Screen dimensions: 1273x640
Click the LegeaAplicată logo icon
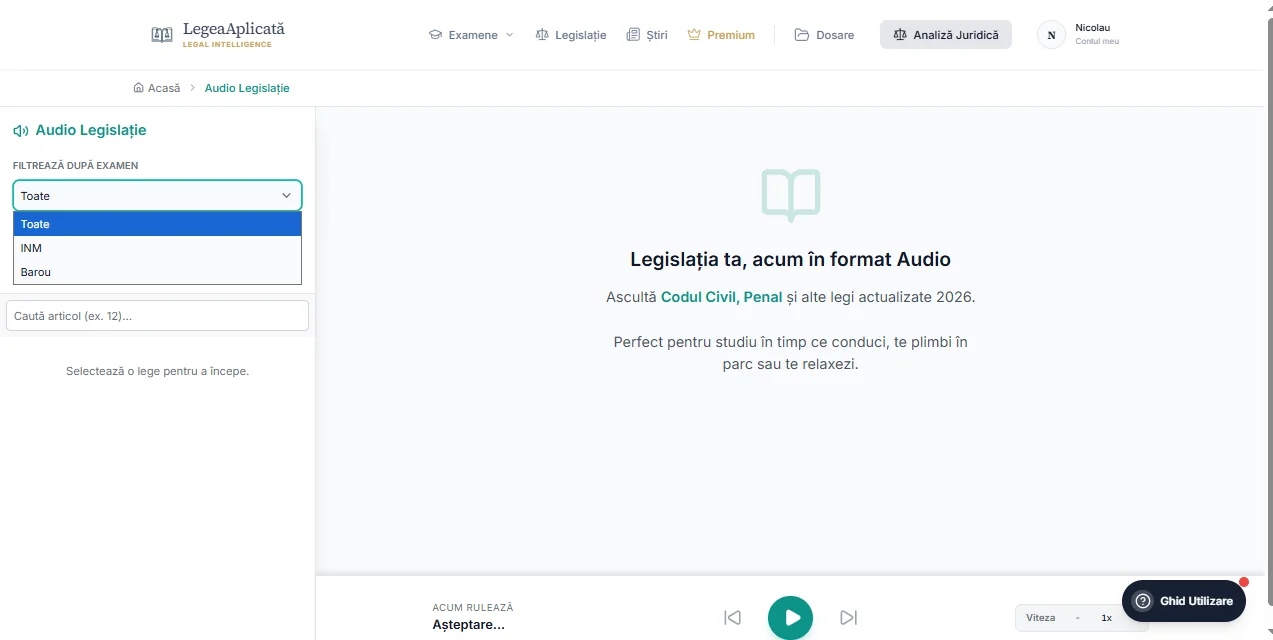162,35
